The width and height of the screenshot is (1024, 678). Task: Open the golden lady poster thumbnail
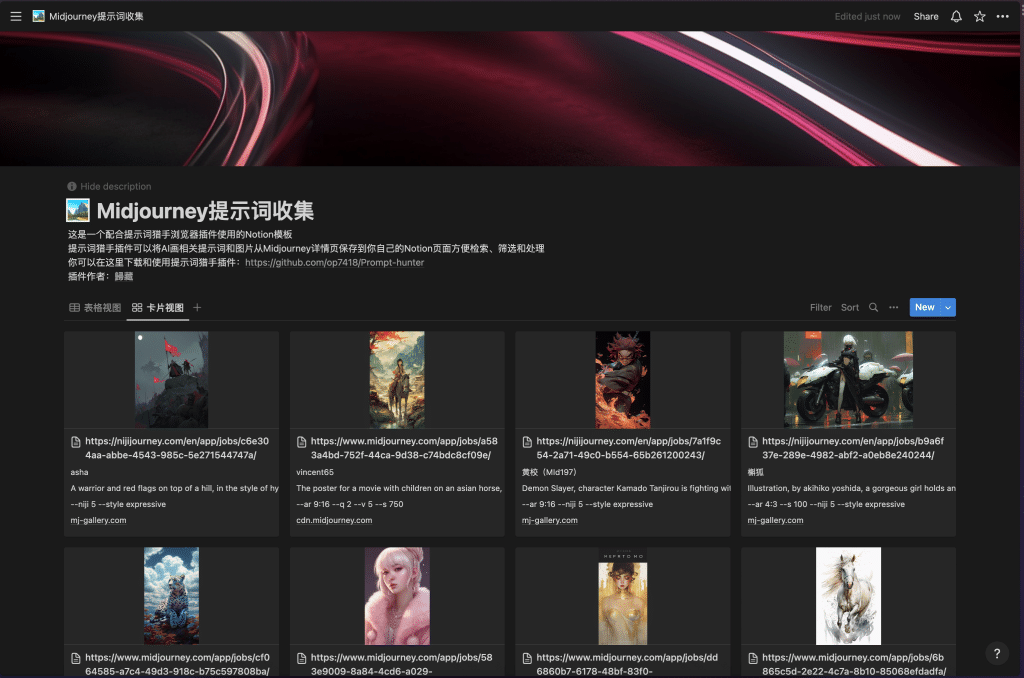[x=622, y=596]
